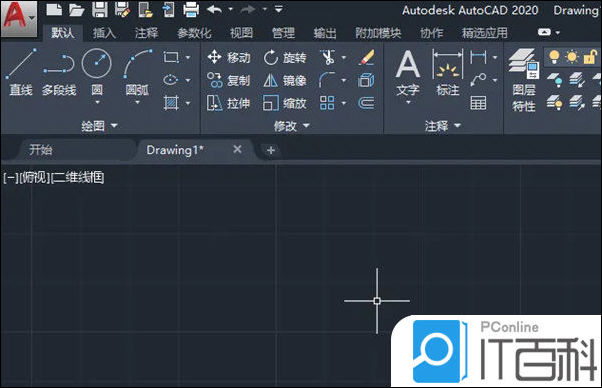The width and height of the screenshot is (602, 388).
Task: Undo the last action
Action: pos(215,9)
